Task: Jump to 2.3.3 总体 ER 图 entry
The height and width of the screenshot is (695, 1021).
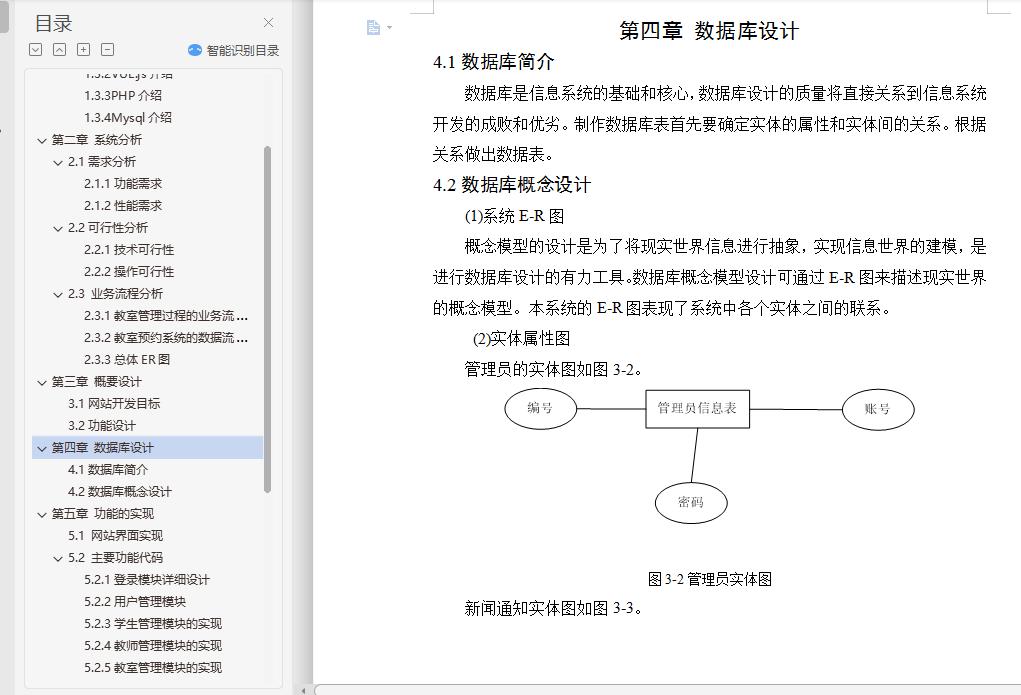Action: click(x=127, y=360)
